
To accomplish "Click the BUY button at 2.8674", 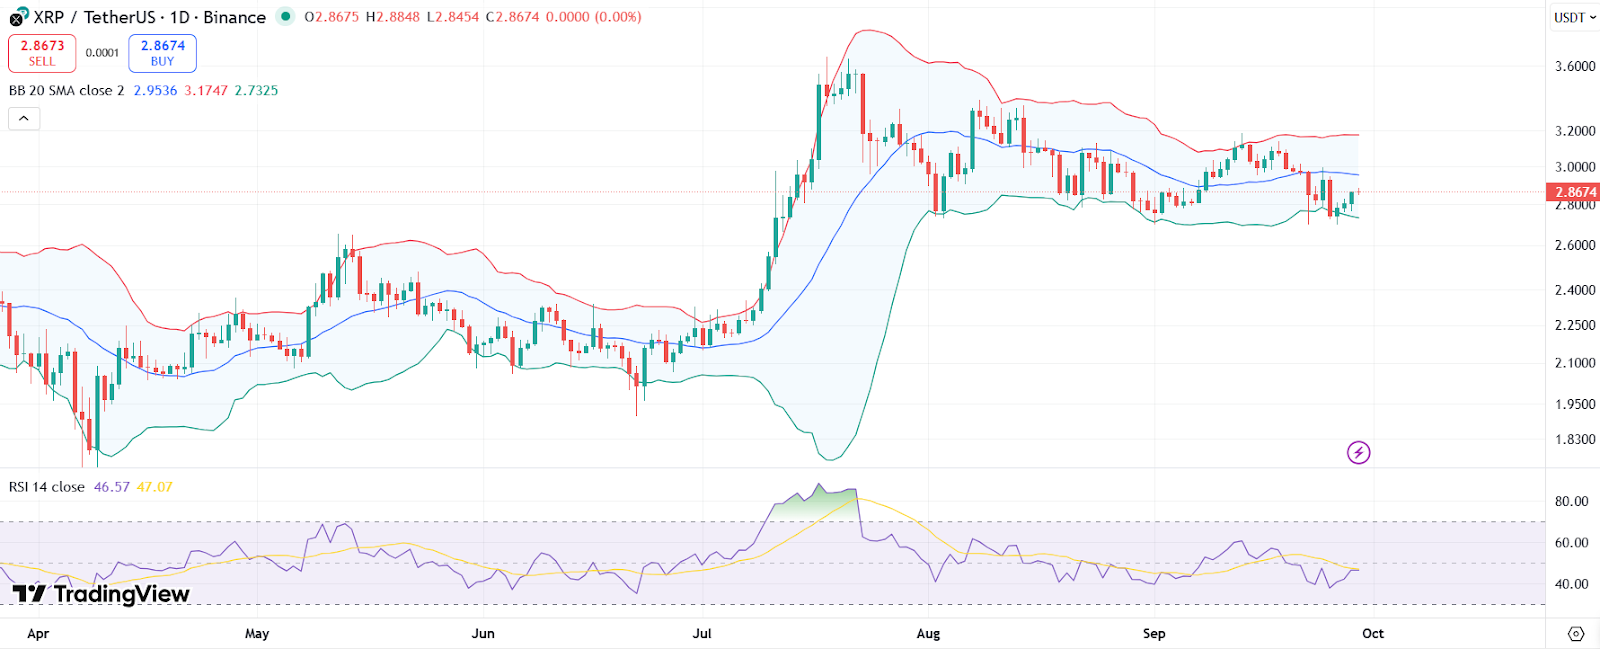I will [162, 53].
